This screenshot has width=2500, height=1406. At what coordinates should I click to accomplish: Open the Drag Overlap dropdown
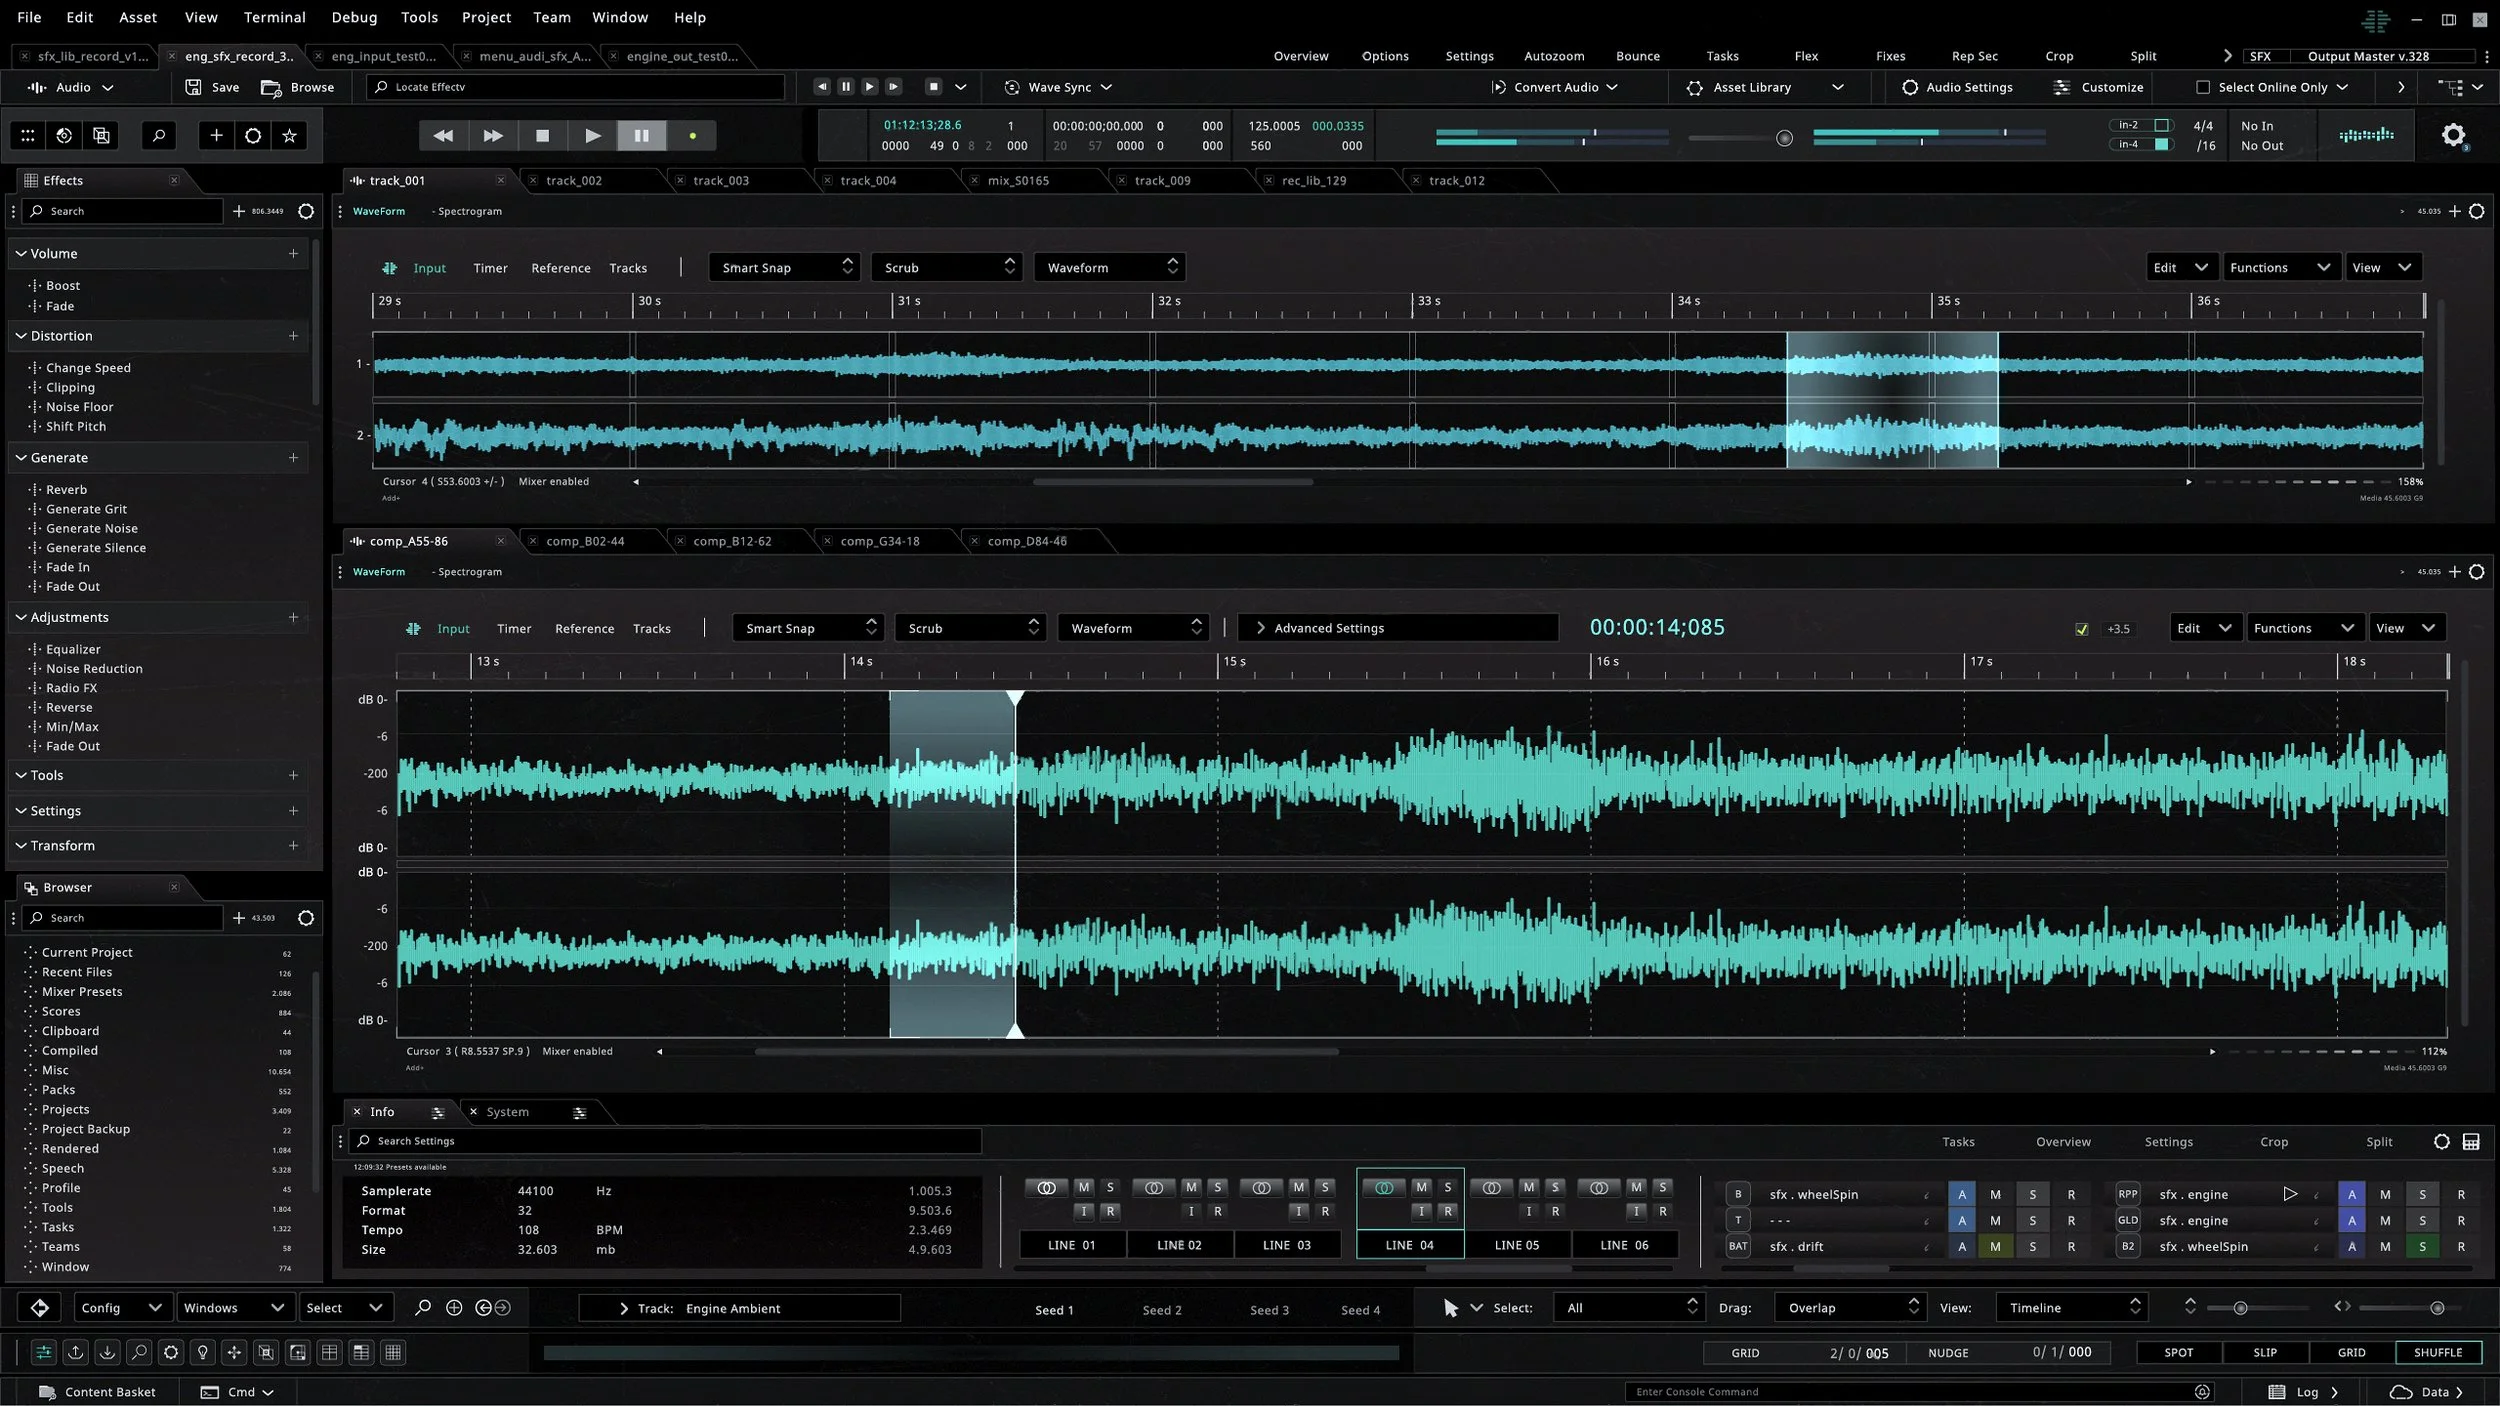point(1849,1308)
